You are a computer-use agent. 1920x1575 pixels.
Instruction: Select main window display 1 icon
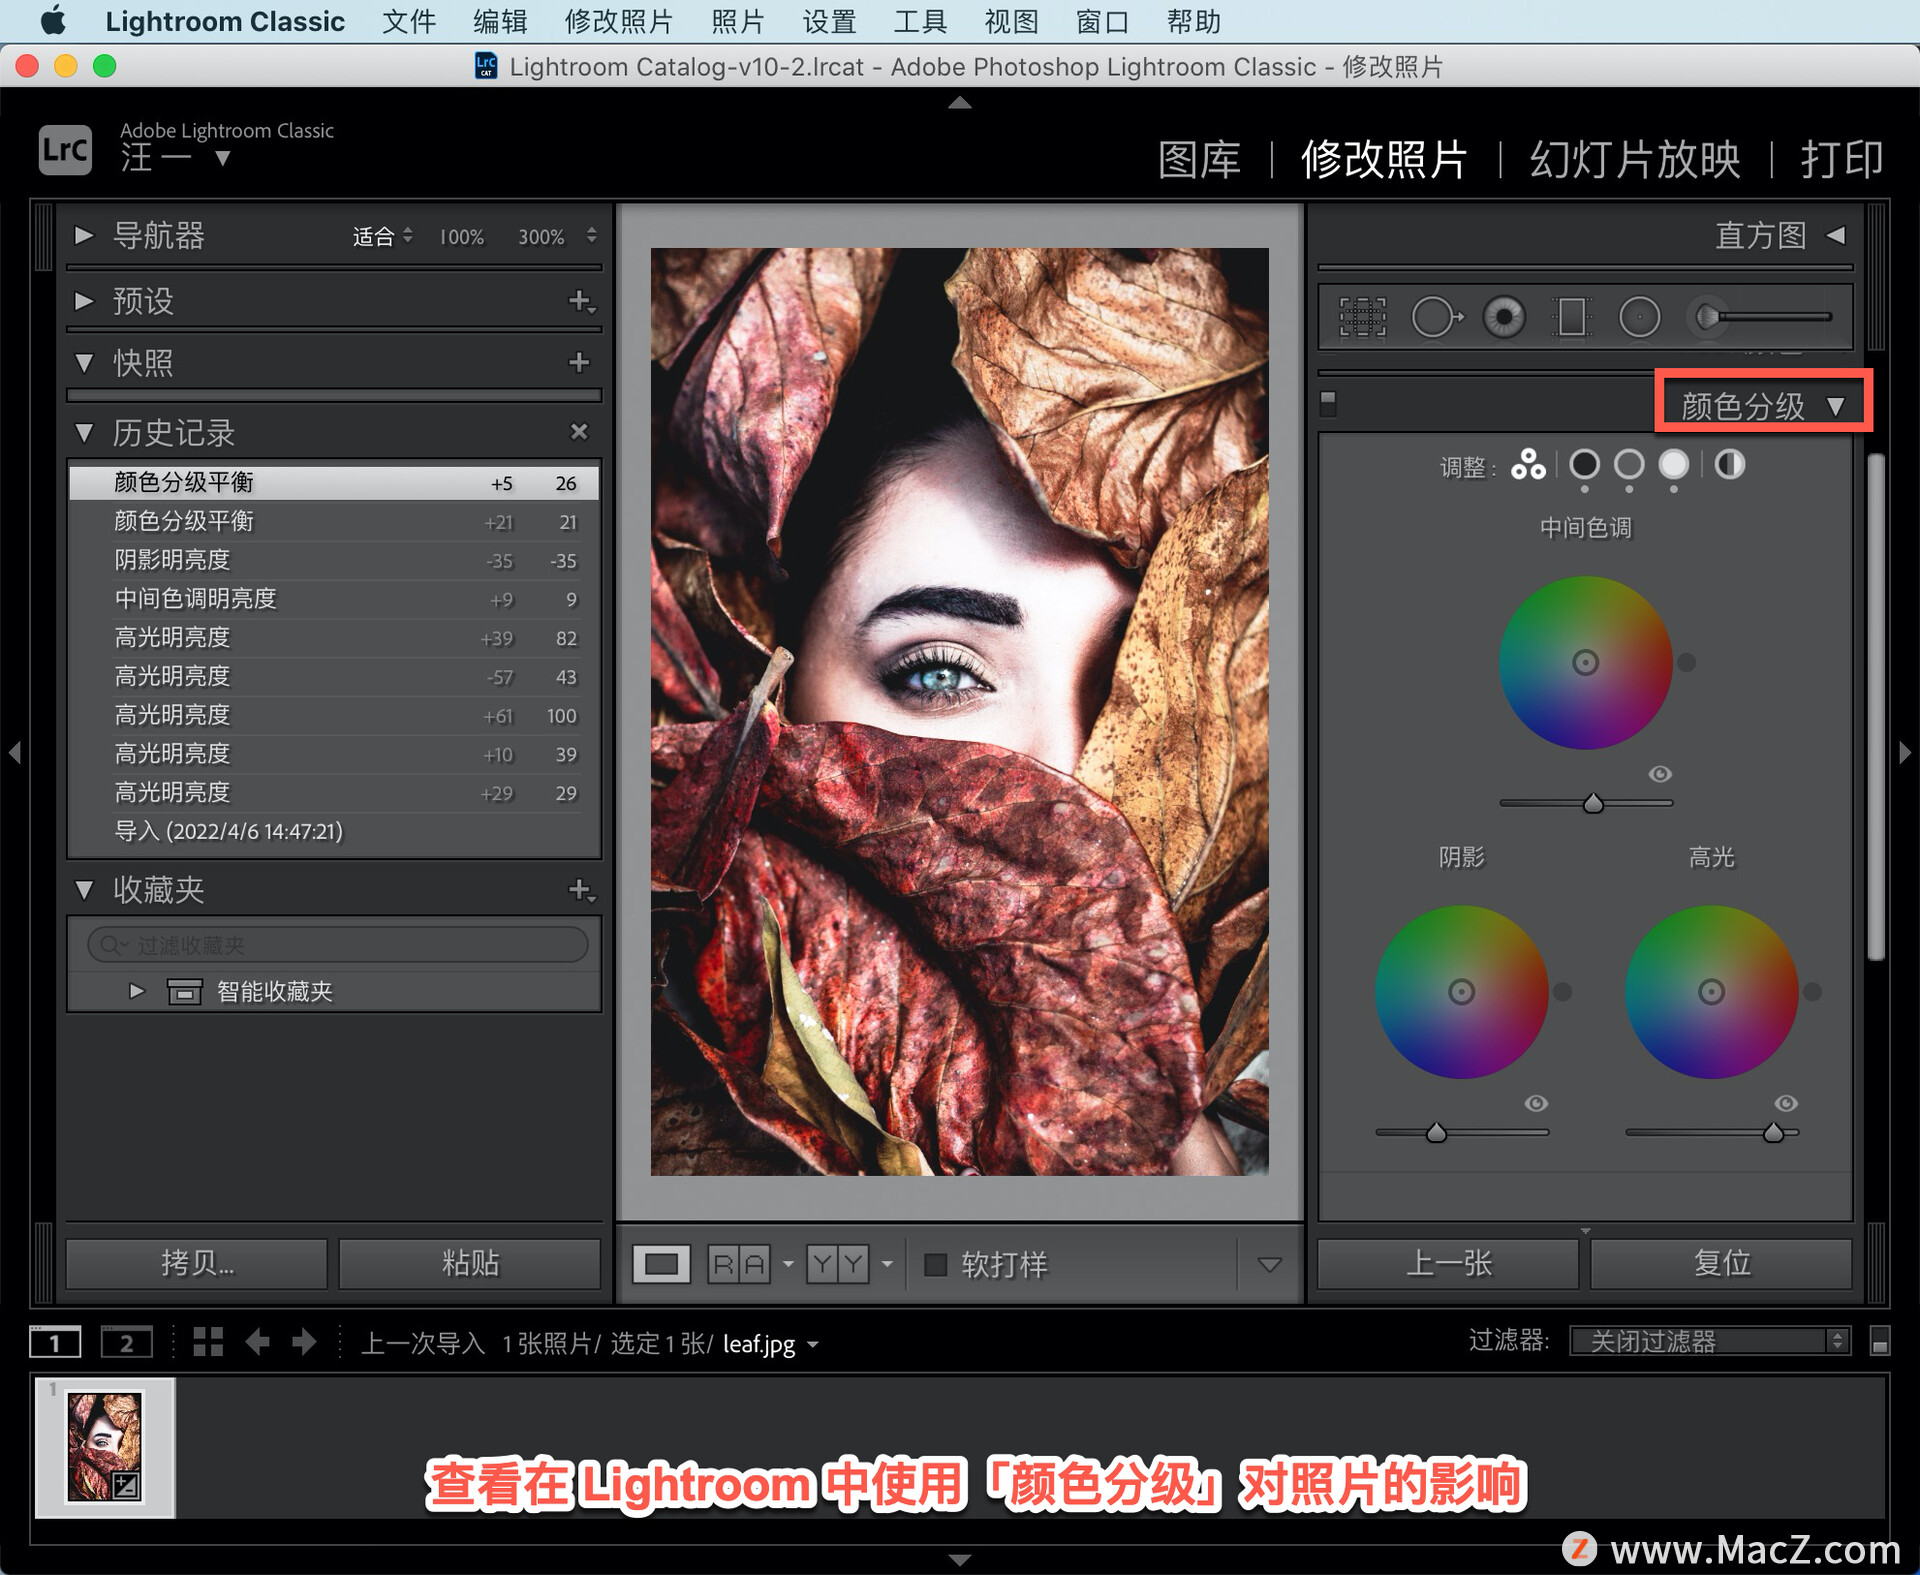pyautogui.click(x=55, y=1342)
